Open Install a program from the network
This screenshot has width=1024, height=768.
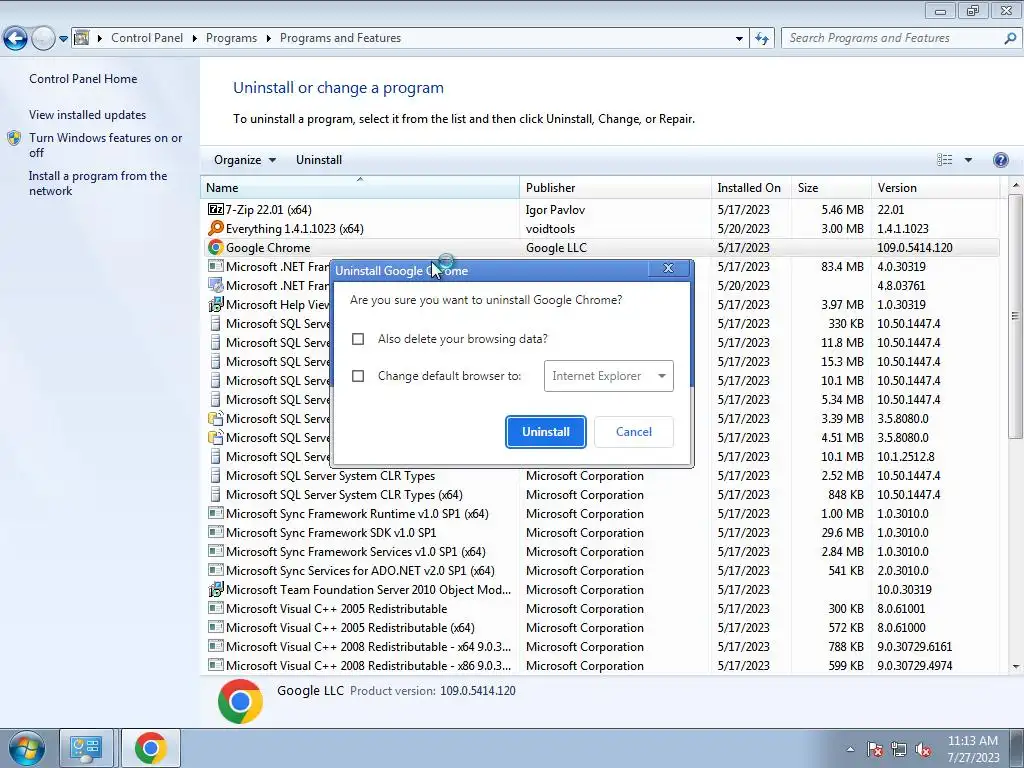point(98,184)
